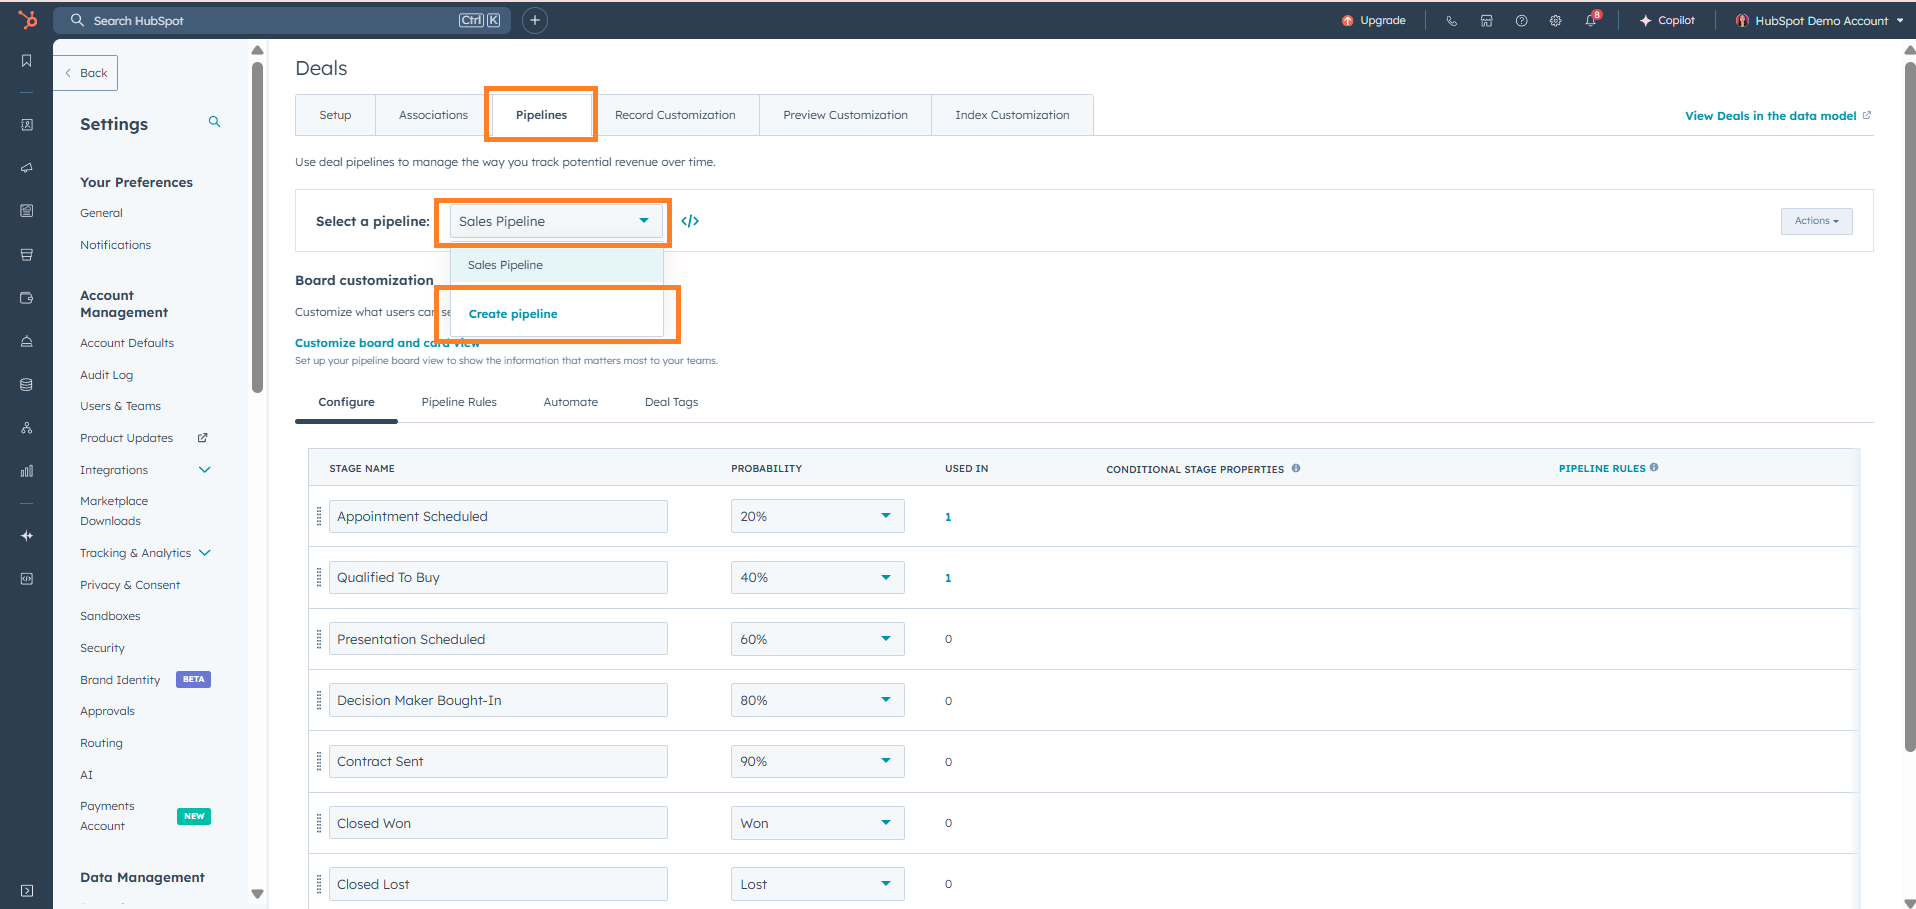
Task: Open the notifications bell with badge
Action: (1591, 19)
